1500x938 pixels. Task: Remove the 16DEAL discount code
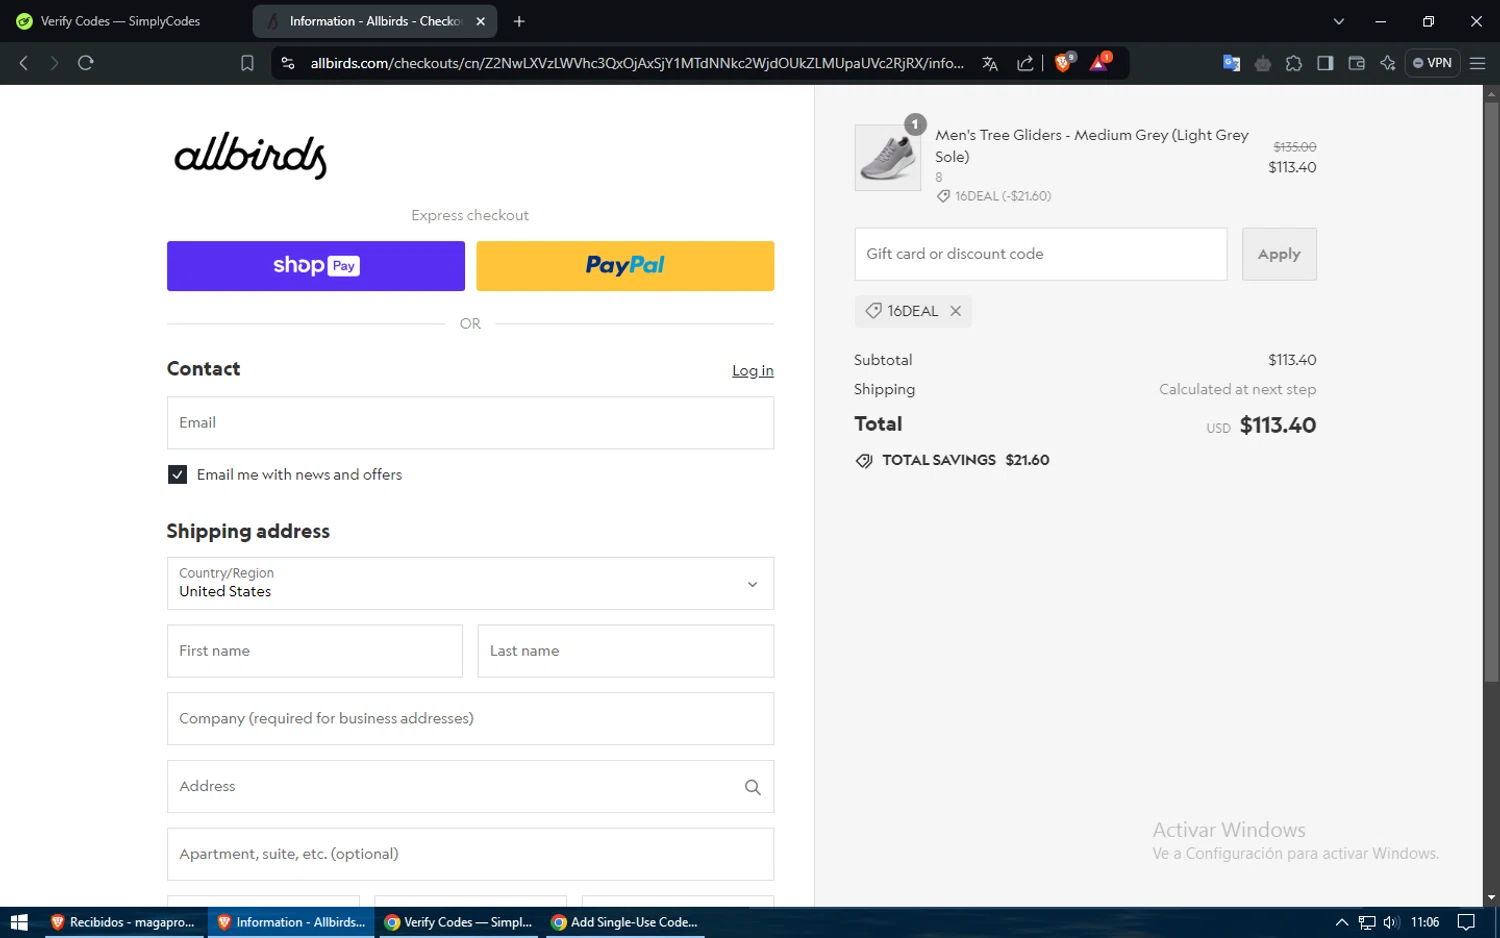coord(956,311)
